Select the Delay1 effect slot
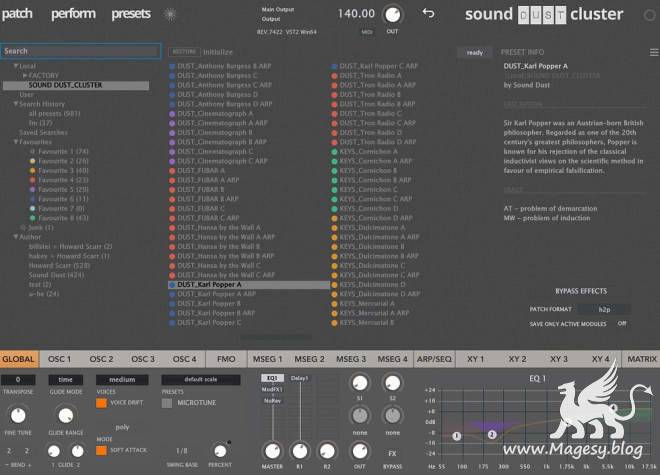 coord(299,378)
